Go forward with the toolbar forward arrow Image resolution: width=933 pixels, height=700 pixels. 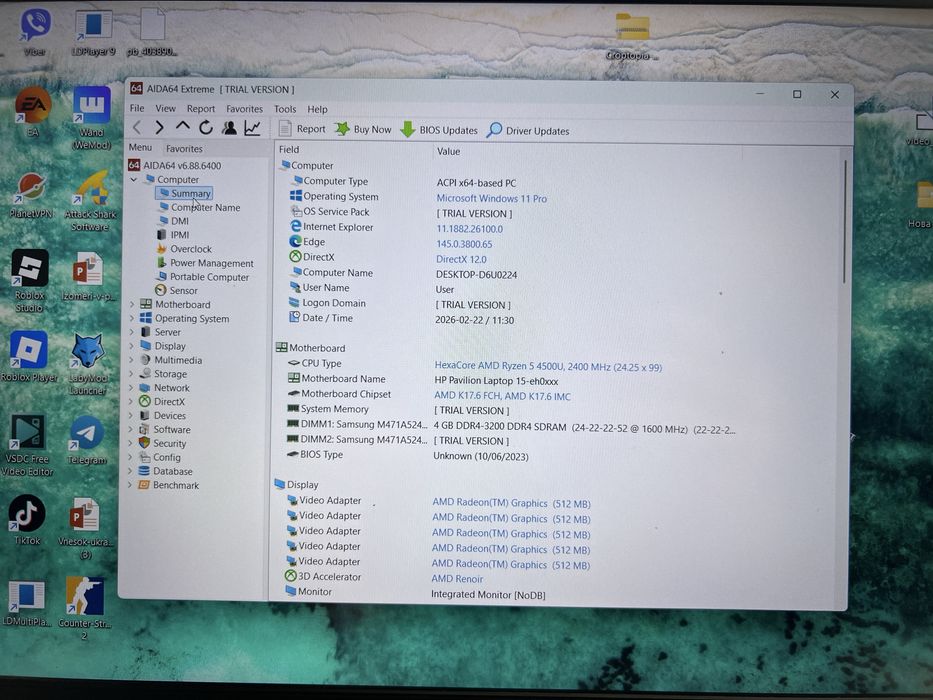159,127
